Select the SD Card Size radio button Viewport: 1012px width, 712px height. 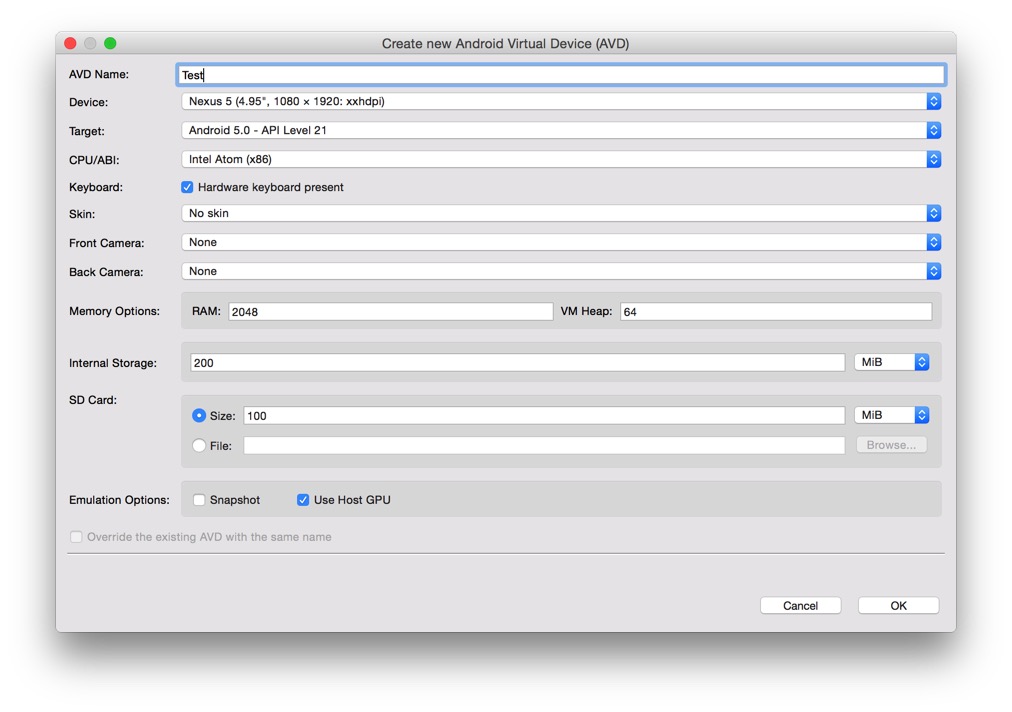pyautogui.click(x=199, y=416)
